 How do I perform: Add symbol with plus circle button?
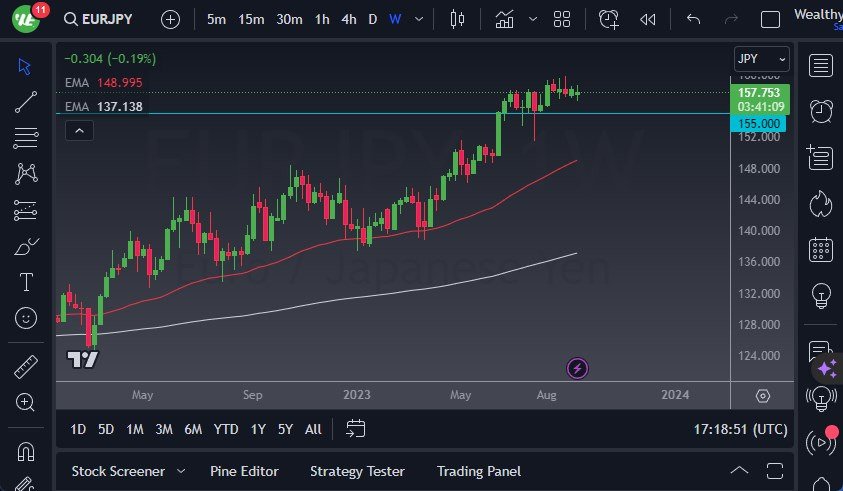click(171, 19)
